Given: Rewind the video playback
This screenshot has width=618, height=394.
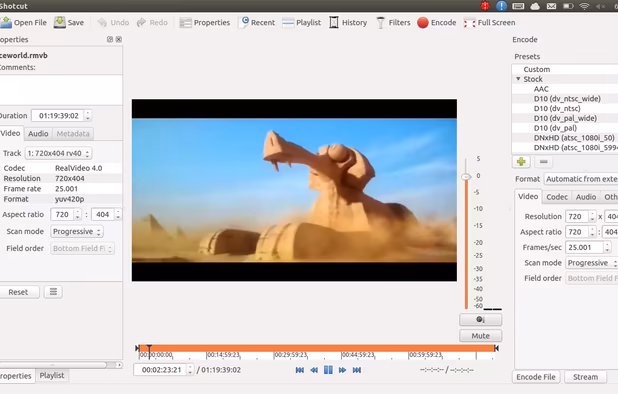Looking at the screenshot, I should click(x=314, y=370).
